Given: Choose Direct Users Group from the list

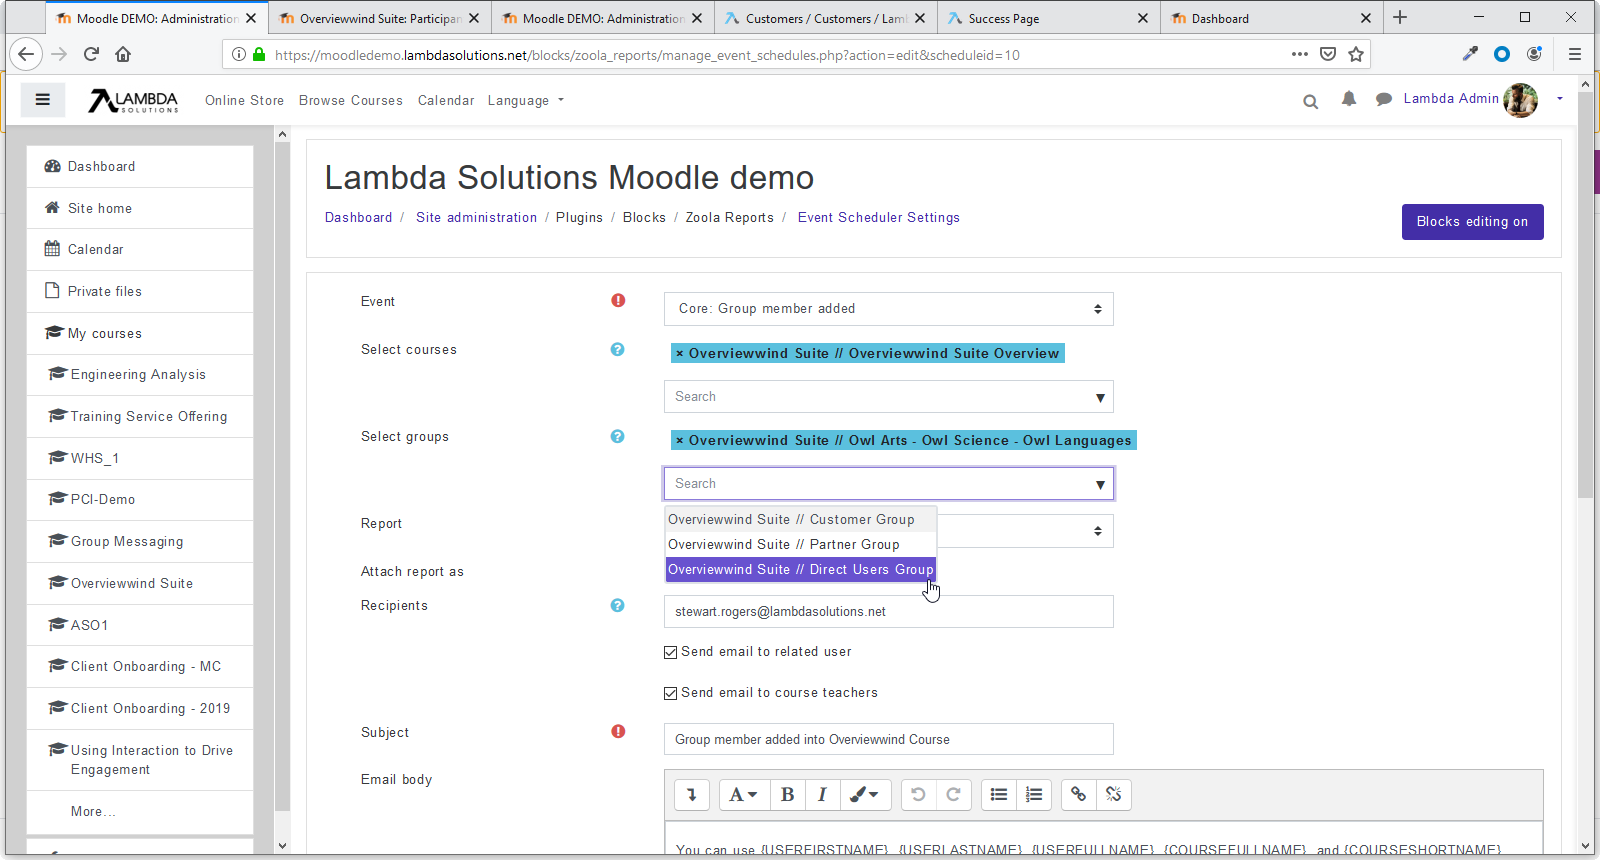Looking at the screenshot, I should [801, 569].
